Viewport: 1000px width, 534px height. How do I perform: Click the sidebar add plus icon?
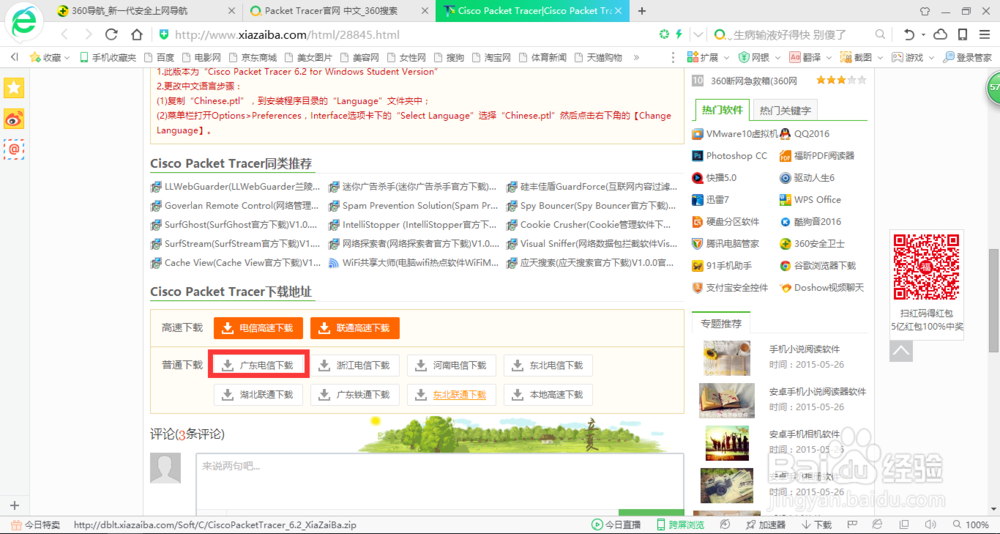(14, 506)
